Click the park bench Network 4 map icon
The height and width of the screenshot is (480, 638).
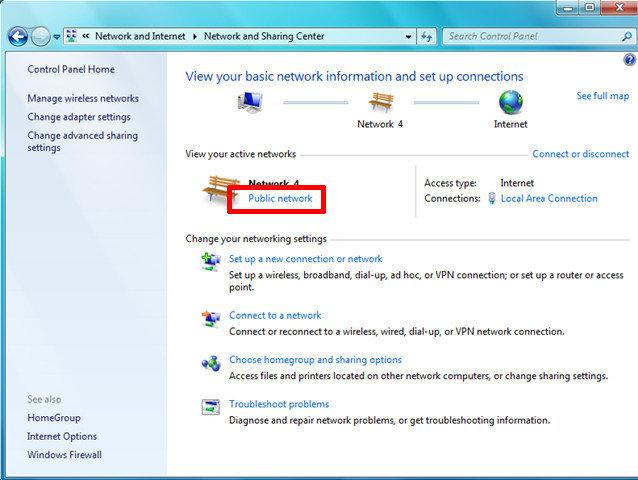tap(381, 101)
